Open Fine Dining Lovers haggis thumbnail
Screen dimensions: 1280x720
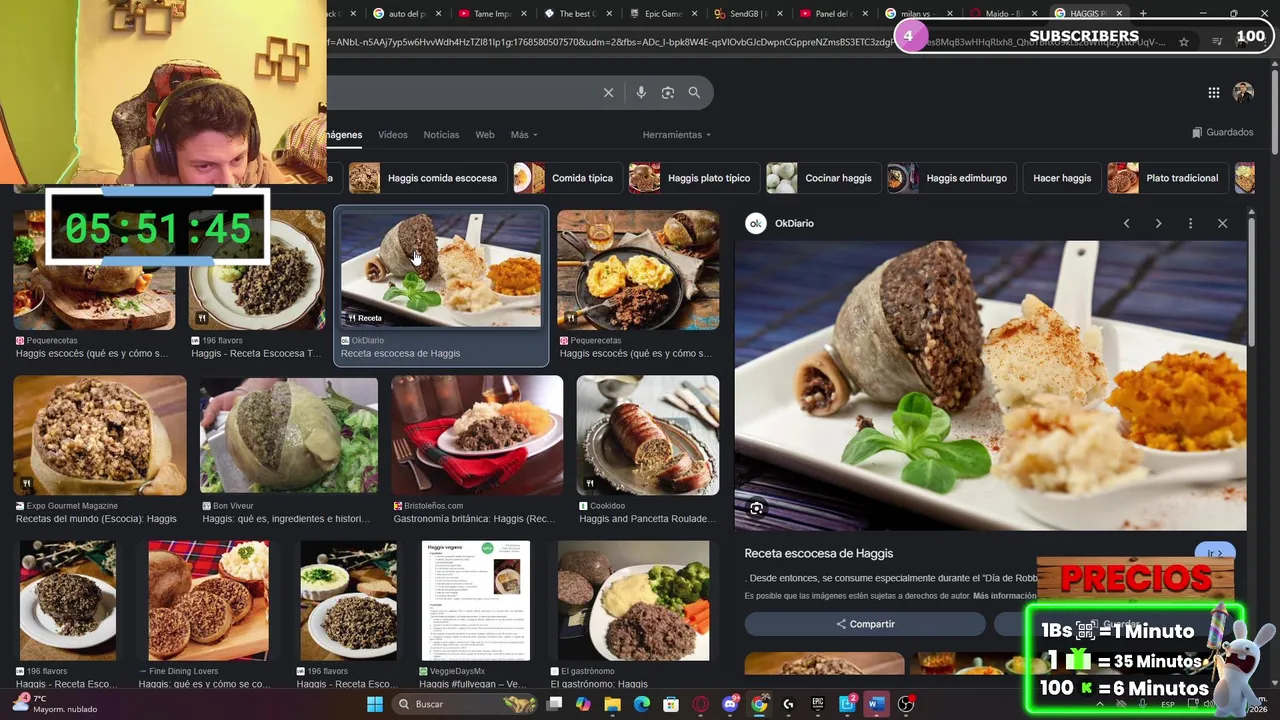(208, 601)
